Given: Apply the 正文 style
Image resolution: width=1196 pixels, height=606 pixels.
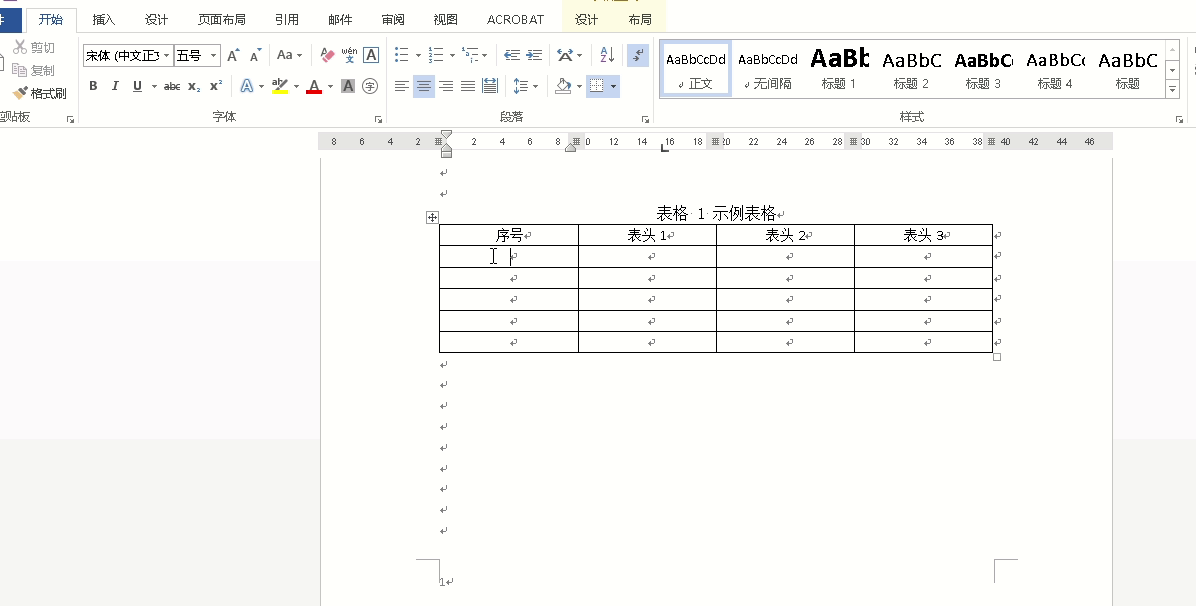Looking at the screenshot, I should [x=696, y=69].
